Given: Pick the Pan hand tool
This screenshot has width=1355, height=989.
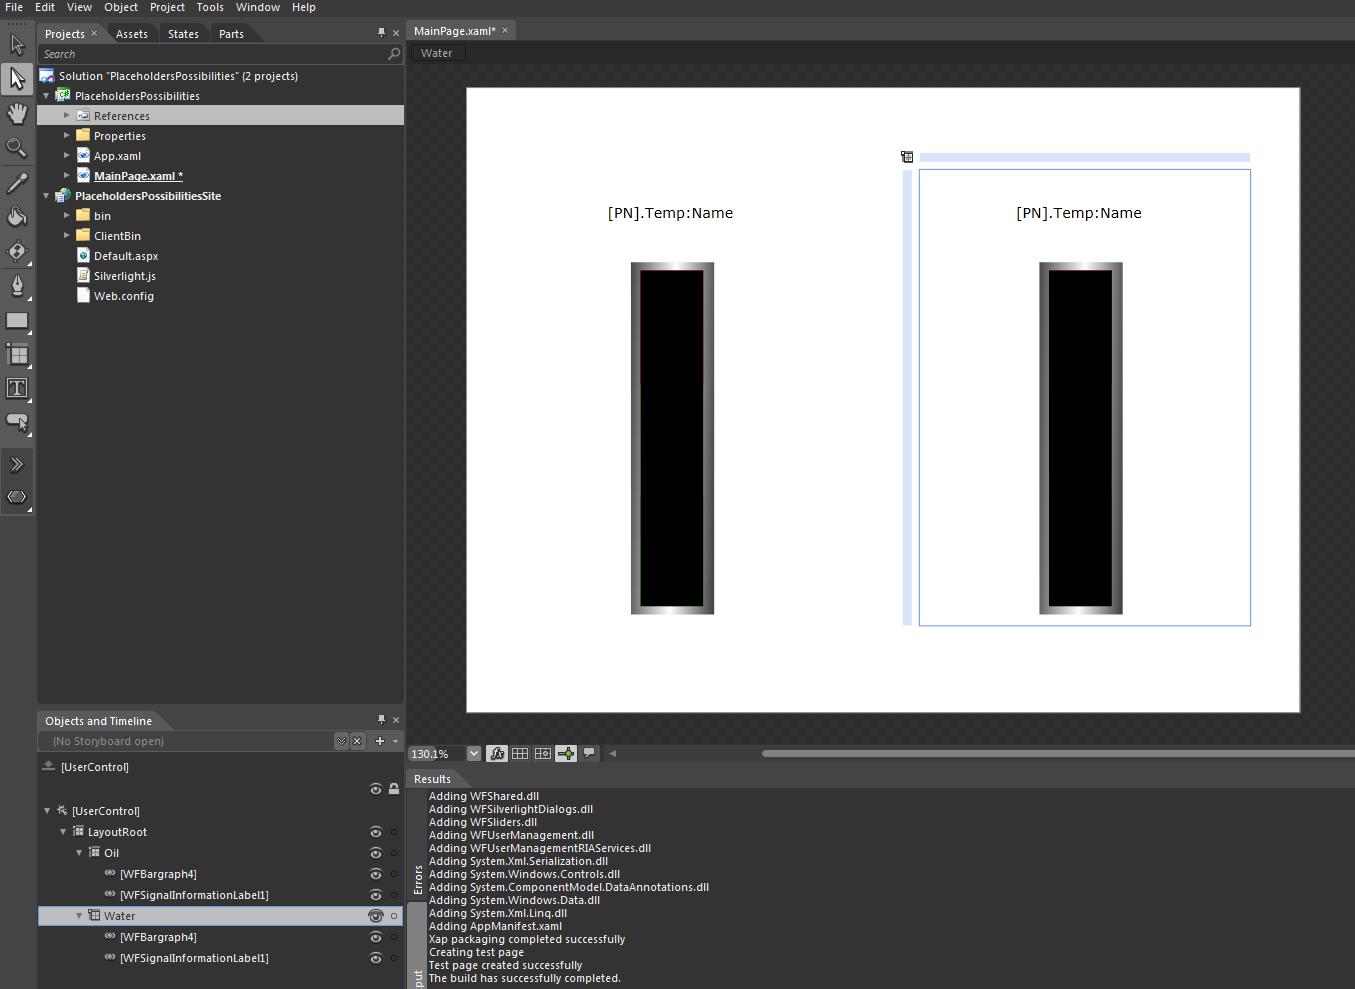Looking at the screenshot, I should pos(17,113).
